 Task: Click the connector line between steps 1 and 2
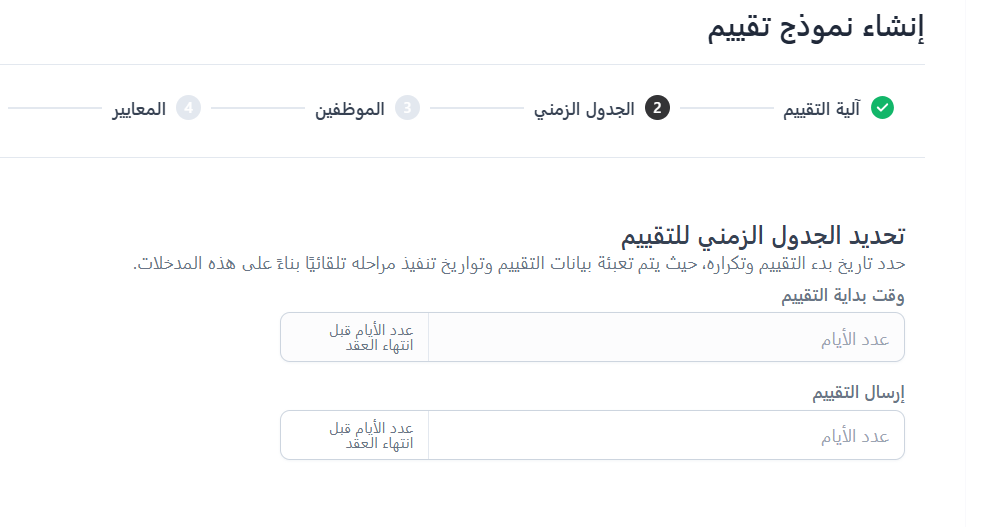pyautogui.click(x=726, y=108)
